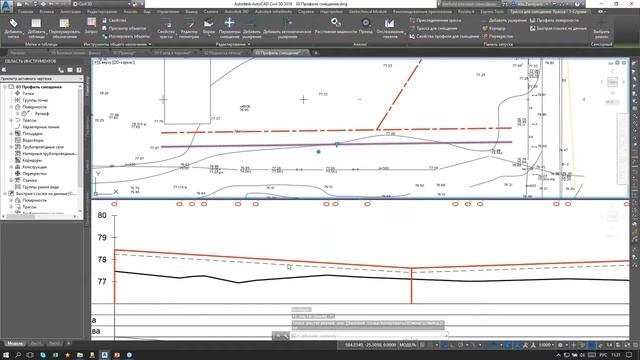The width and height of the screenshot is (640, 360).
Task: Open File Explorer from the taskbar
Action: tap(80, 355)
